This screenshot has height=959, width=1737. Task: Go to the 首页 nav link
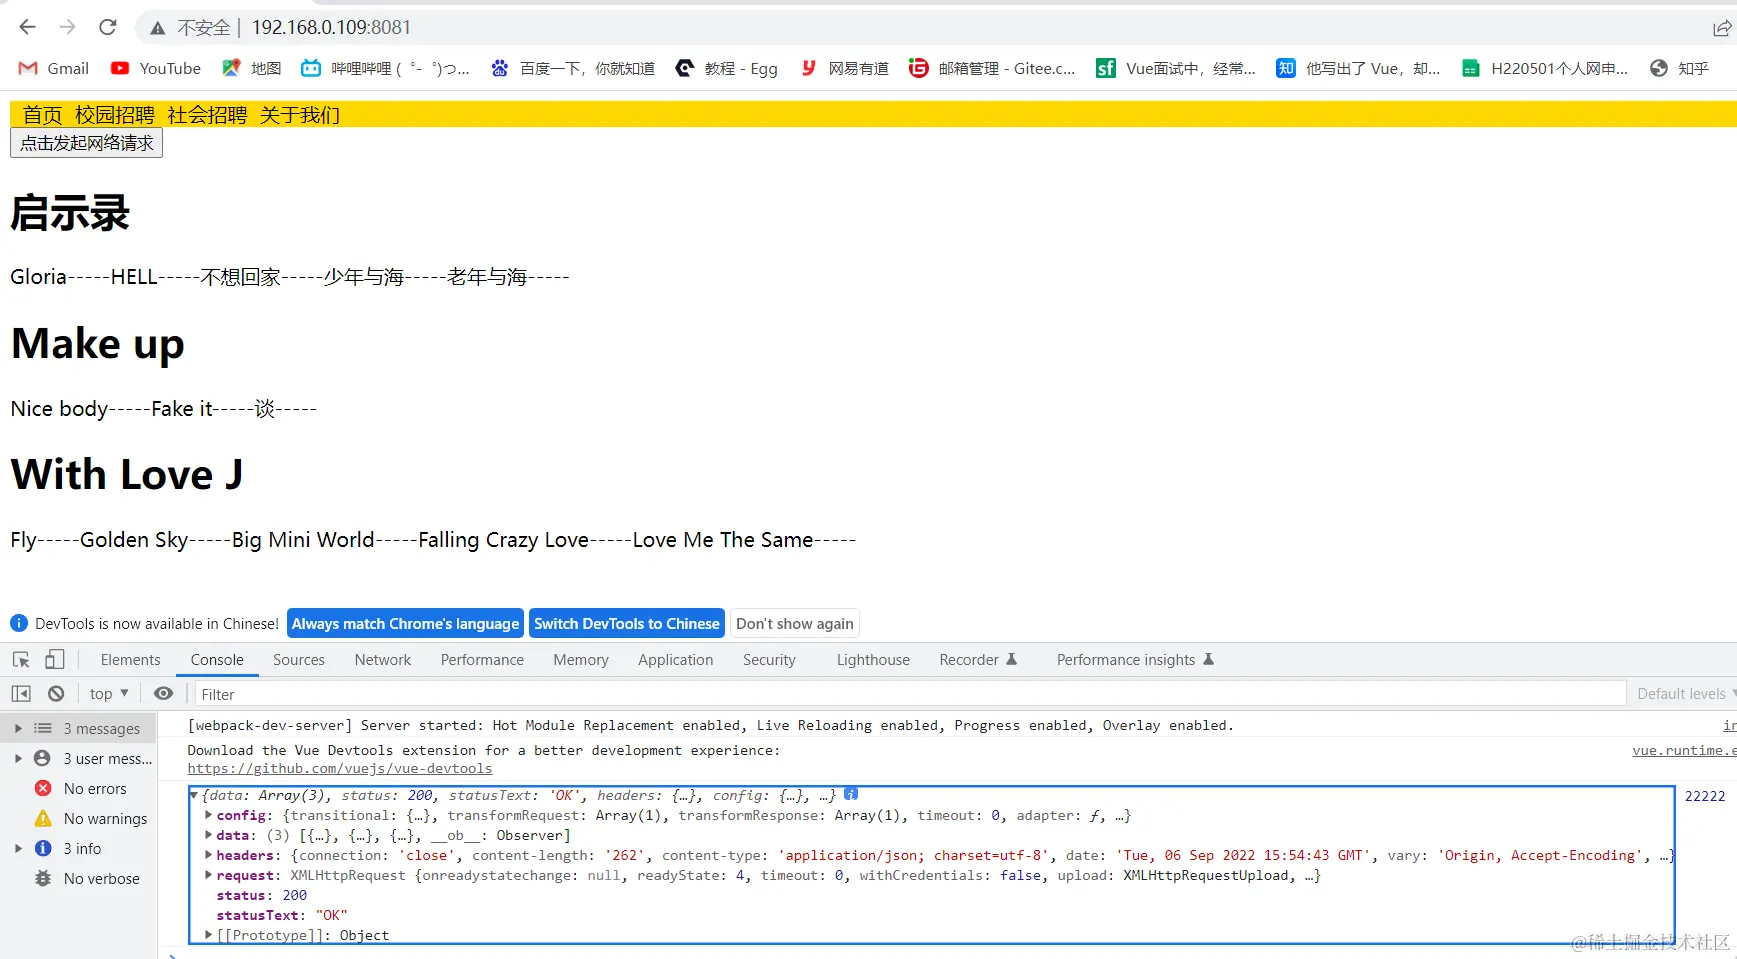coord(43,115)
